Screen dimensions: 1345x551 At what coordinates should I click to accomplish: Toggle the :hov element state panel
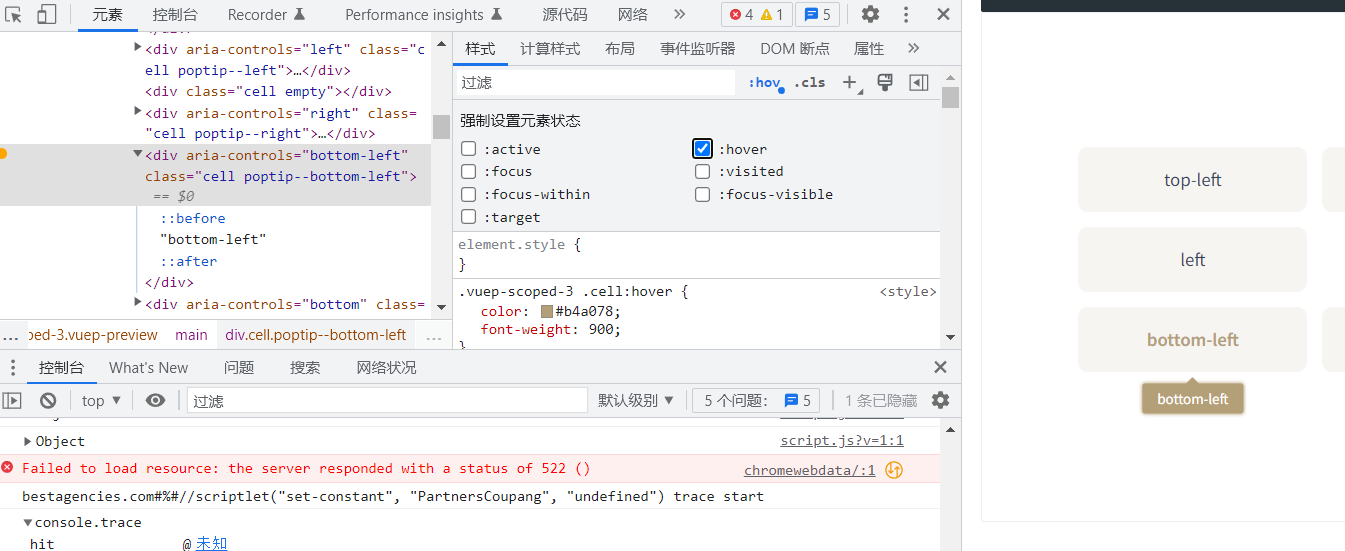coord(764,82)
